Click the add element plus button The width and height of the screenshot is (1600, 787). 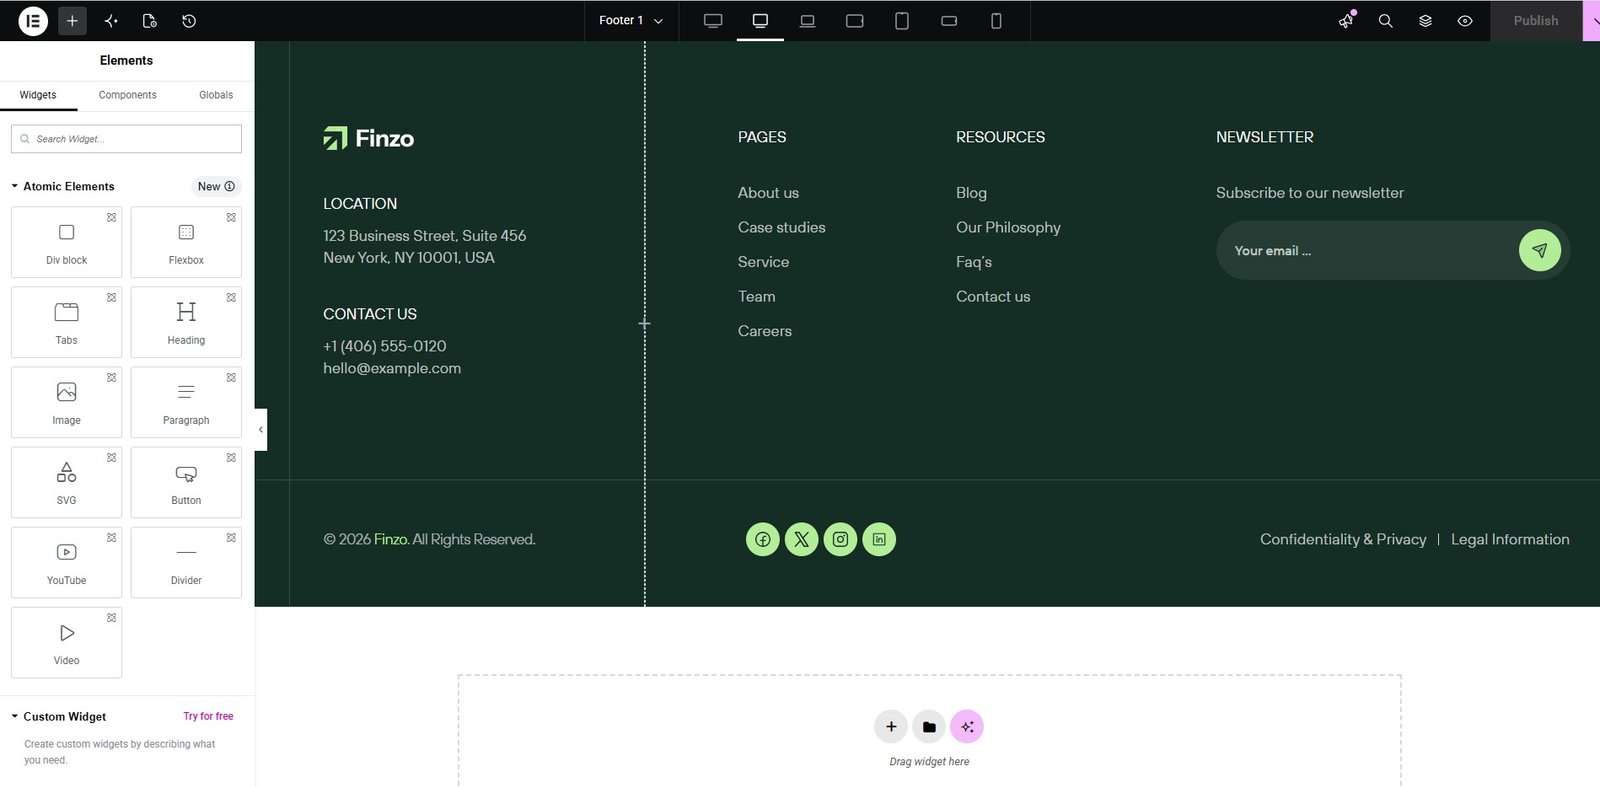coord(72,20)
